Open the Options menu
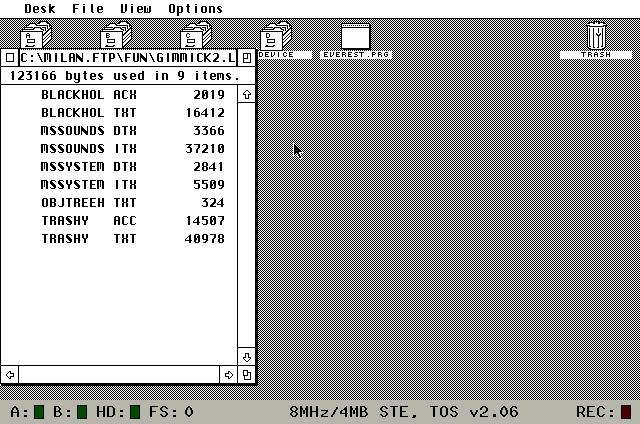The image size is (640, 424). [x=195, y=8]
